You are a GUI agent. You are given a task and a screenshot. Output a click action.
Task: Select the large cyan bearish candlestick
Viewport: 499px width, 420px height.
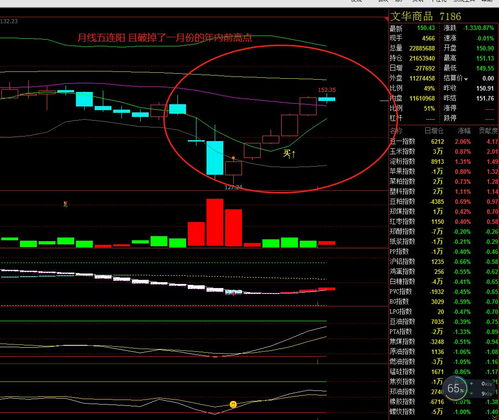coord(215,157)
